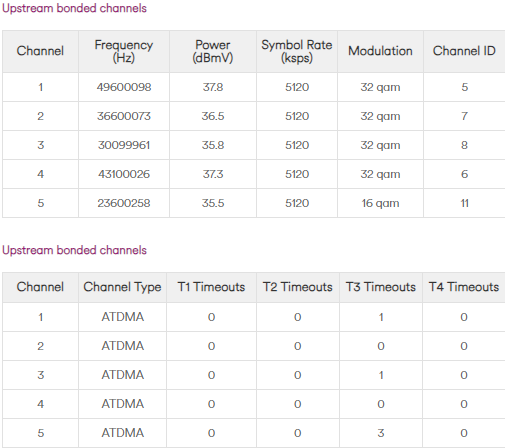Click the power value 37.8

[213, 87]
